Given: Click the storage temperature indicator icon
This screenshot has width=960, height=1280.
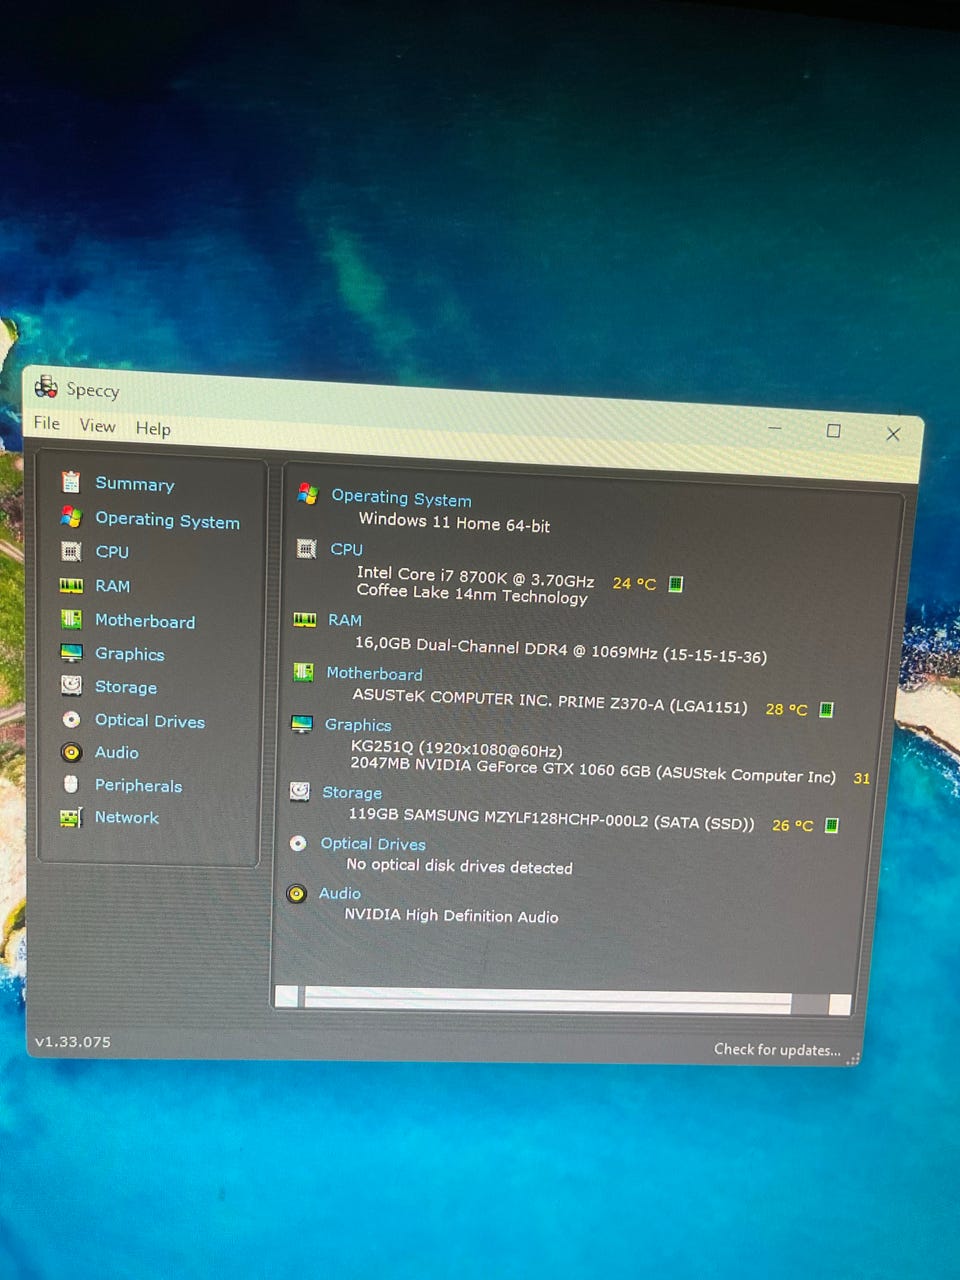Looking at the screenshot, I should (x=831, y=825).
